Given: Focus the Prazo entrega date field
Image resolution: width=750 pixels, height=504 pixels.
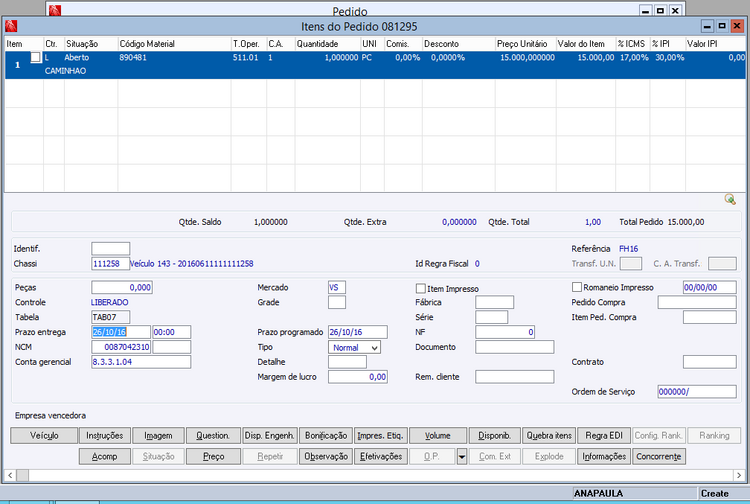Looking at the screenshot, I should click(x=119, y=332).
